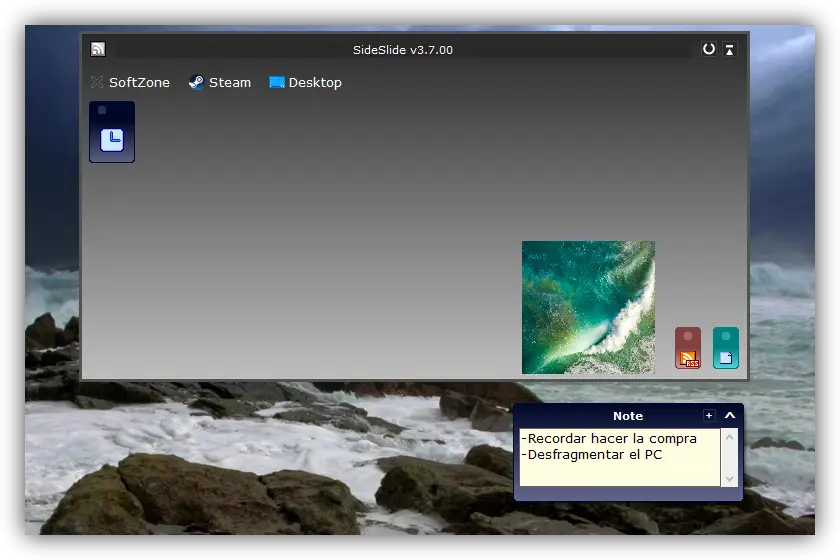
Task: Click the SideSlide v3.7.00 title text
Action: tap(403, 50)
